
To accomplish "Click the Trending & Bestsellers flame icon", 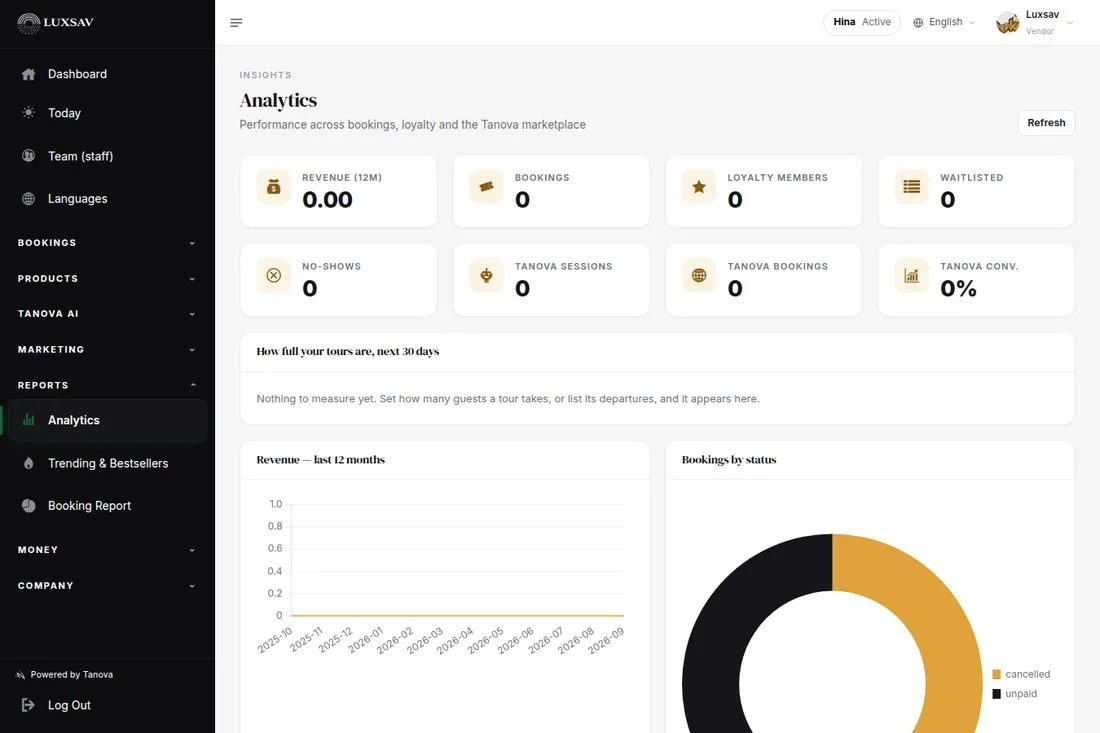I will click(x=28, y=463).
